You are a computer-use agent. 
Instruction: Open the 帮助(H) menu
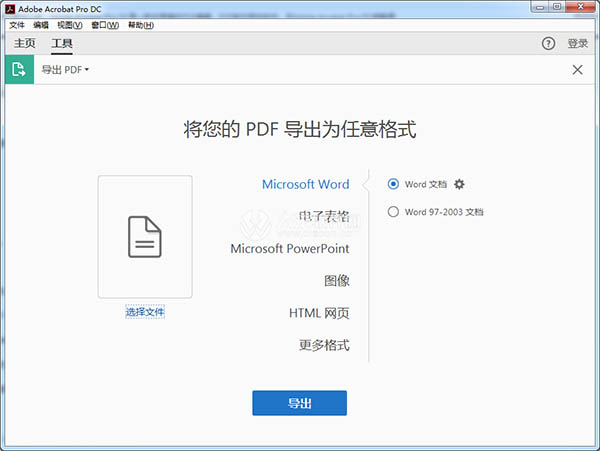pos(141,25)
